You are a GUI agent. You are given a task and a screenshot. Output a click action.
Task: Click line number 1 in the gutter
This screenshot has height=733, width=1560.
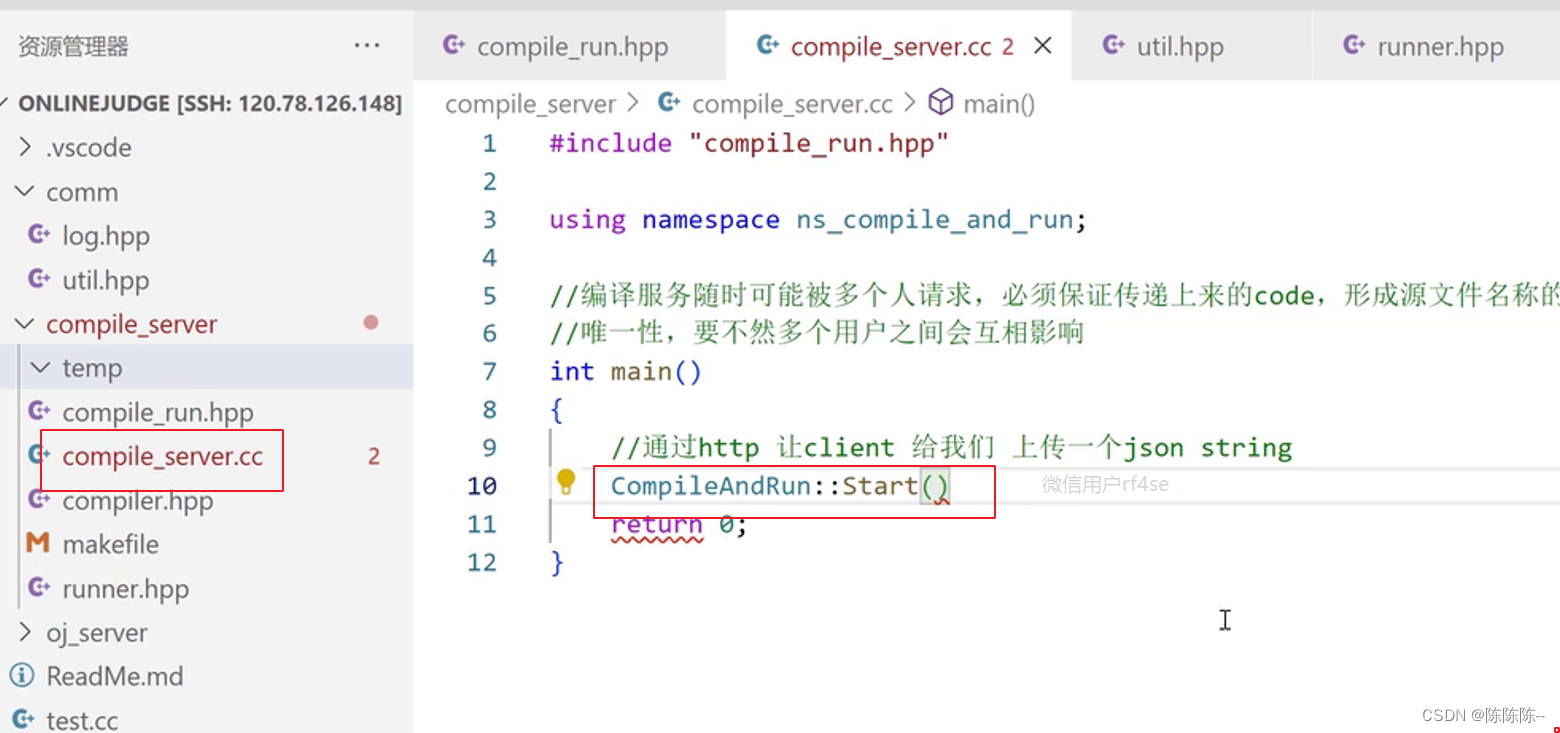[x=489, y=143]
